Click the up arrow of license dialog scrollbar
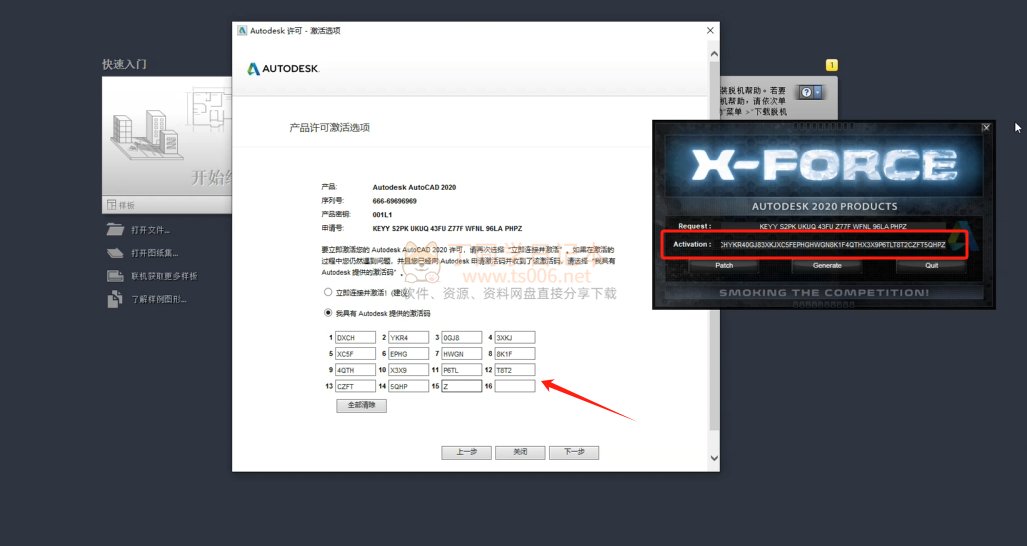The width and height of the screenshot is (1027, 546). click(x=714, y=54)
